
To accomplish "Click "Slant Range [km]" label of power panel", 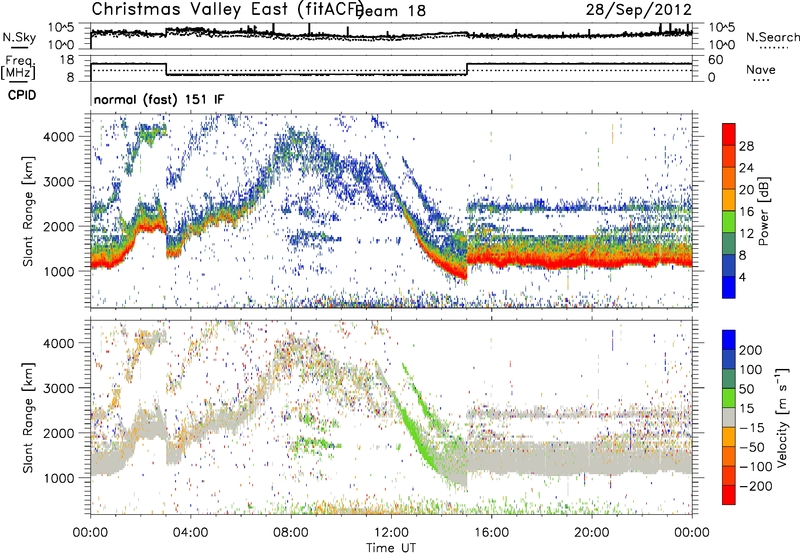I will tap(28, 211).
